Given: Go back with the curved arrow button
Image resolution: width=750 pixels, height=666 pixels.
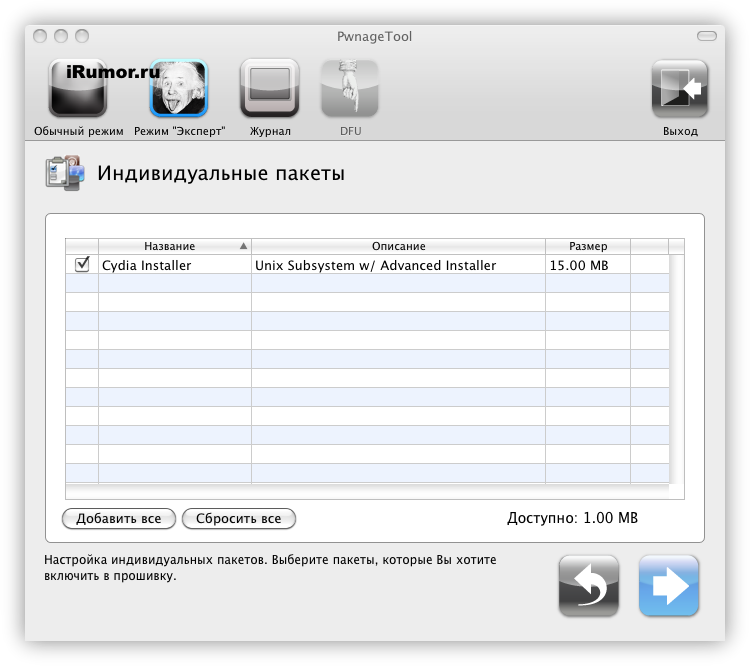Looking at the screenshot, I should [589, 585].
